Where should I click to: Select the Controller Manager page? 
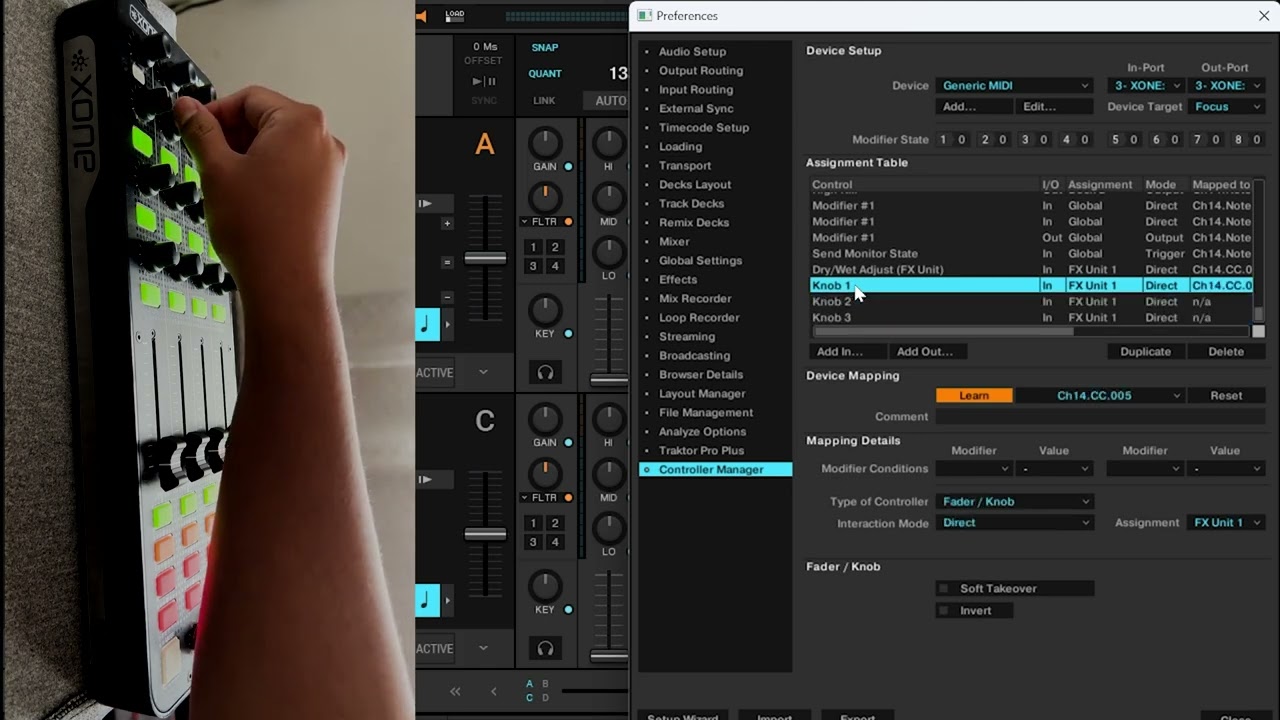pos(715,469)
